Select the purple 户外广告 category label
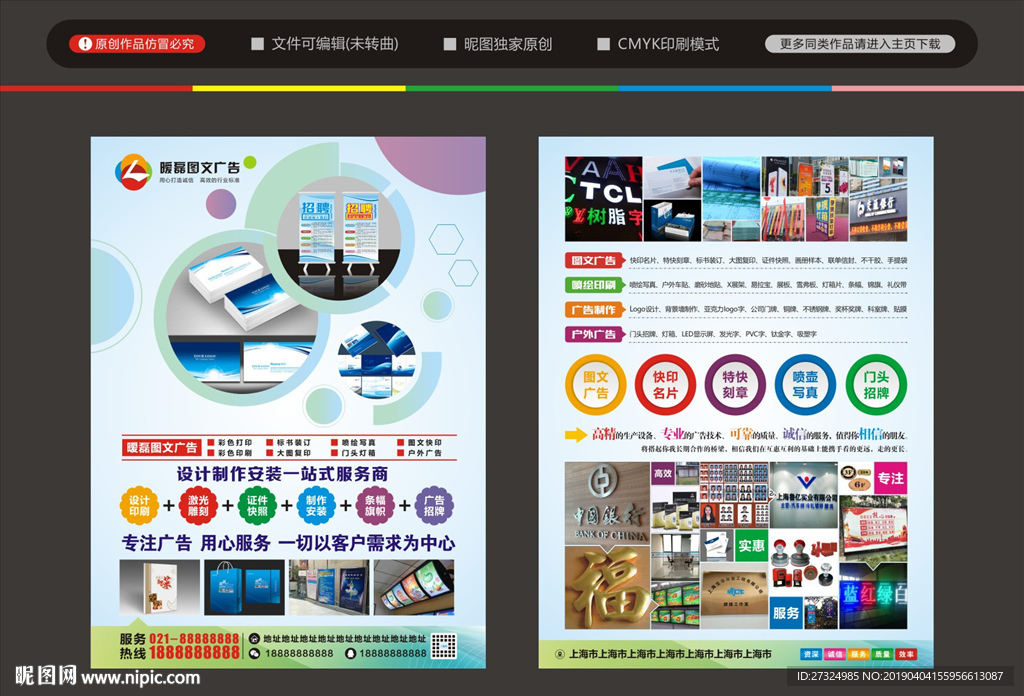1024x696 pixels. (593, 334)
